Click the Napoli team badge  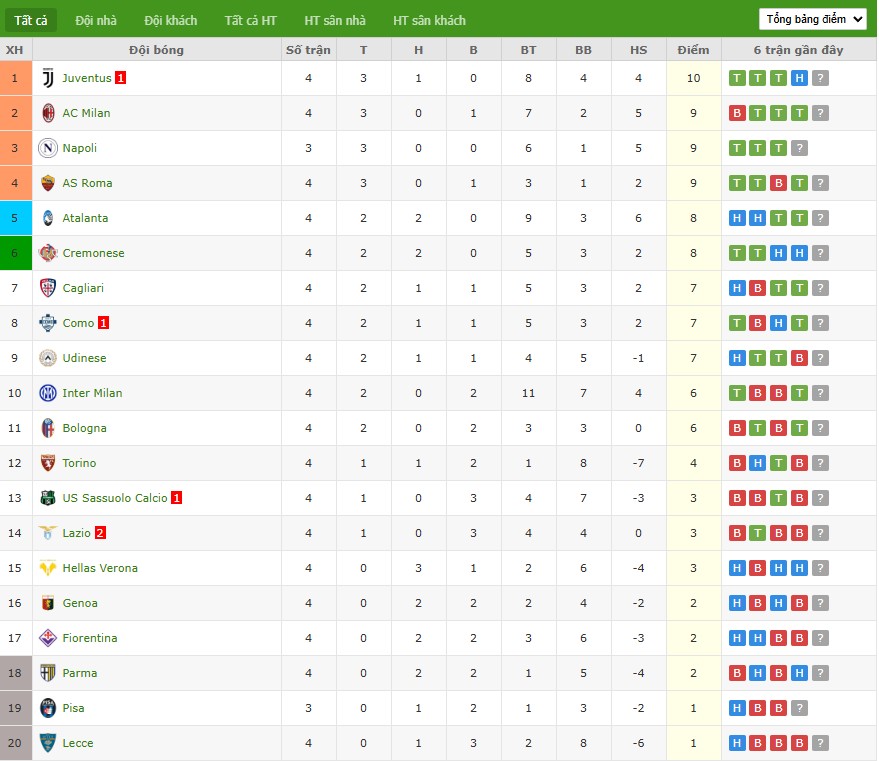[48, 148]
